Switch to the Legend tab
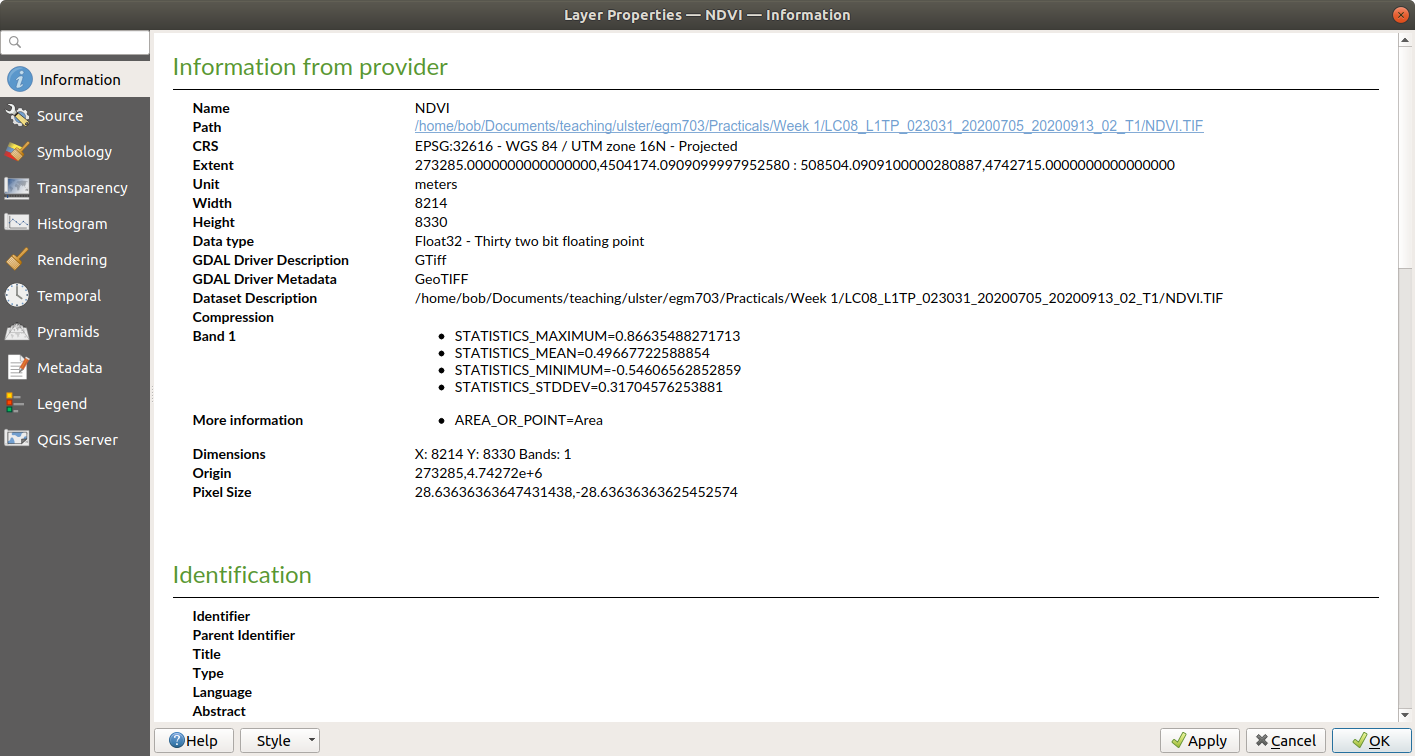This screenshot has height=756, width=1415. [x=61, y=404]
